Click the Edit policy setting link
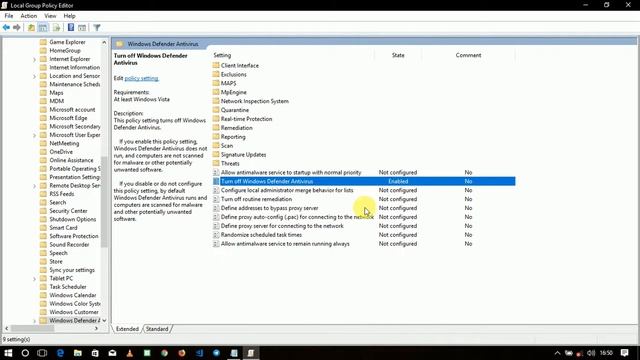640x360 pixels. coord(141,78)
